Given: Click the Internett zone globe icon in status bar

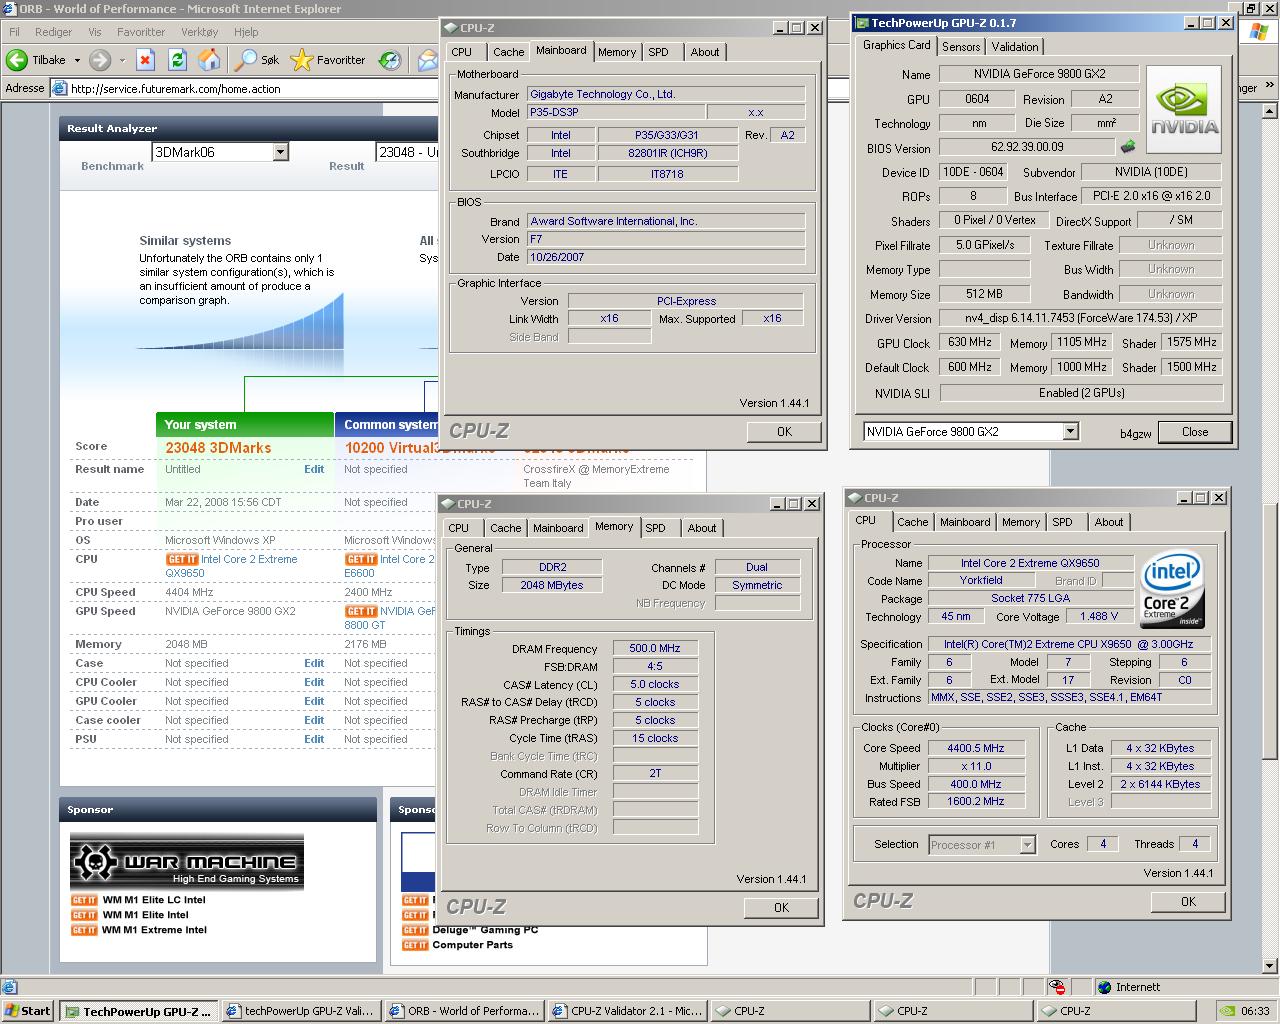Looking at the screenshot, I should [1104, 987].
